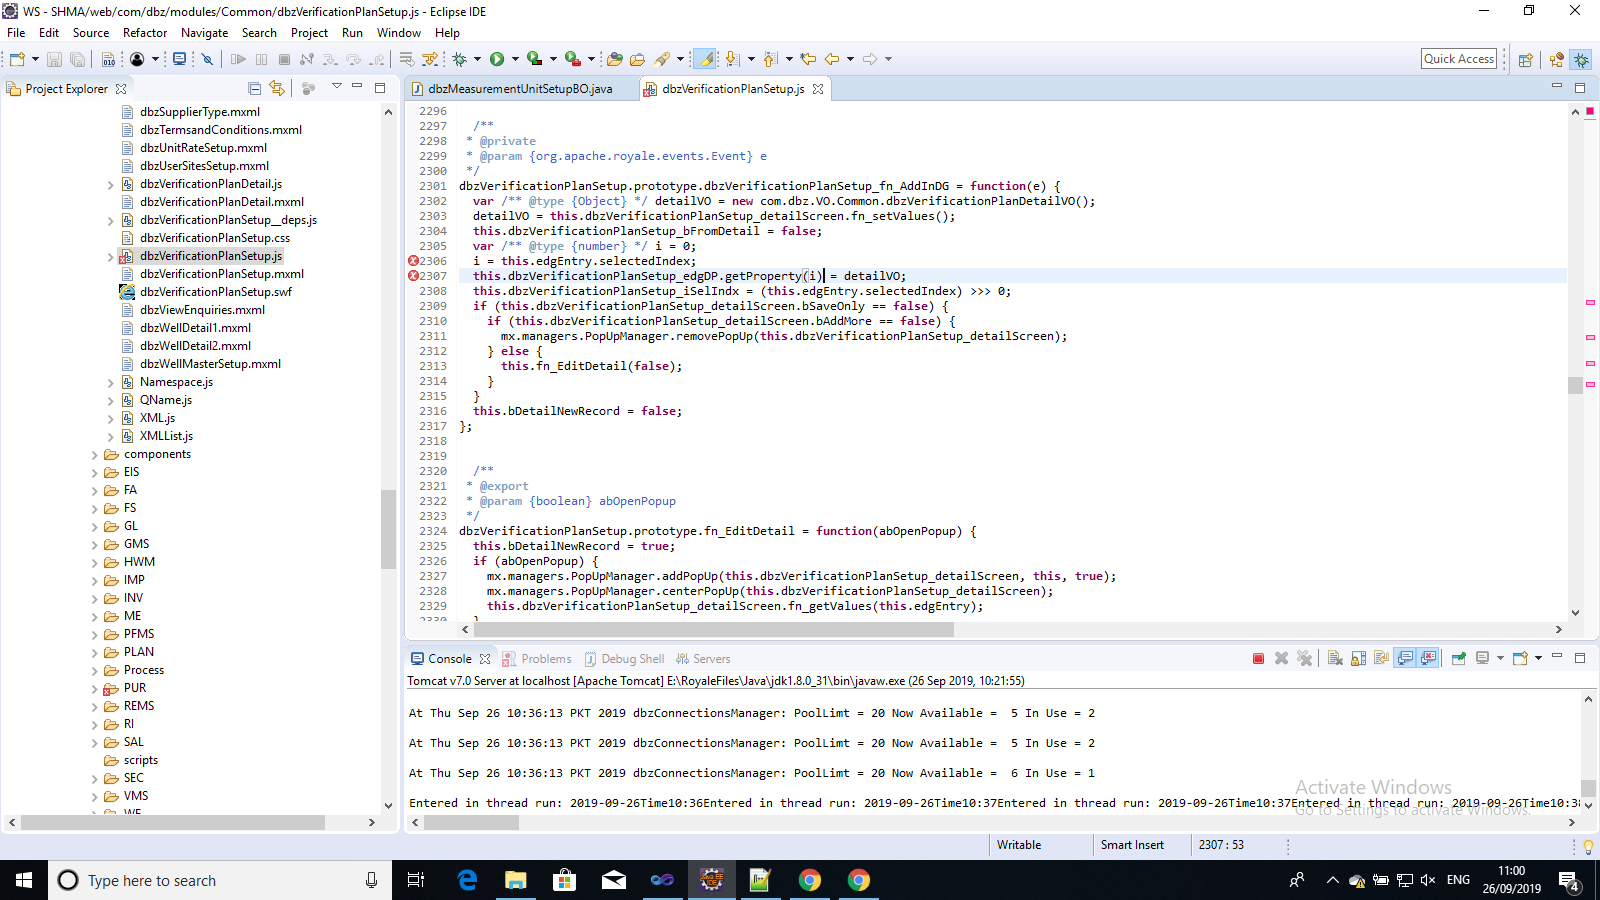Image resolution: width=1600 pixels, height=900 pixels.
Task: Click the Quick Access button
Action: (1458, 58)
